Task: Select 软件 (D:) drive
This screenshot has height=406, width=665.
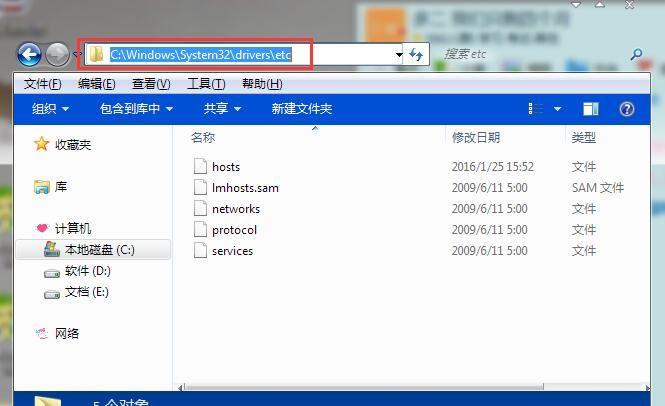Action: point(87,271)
